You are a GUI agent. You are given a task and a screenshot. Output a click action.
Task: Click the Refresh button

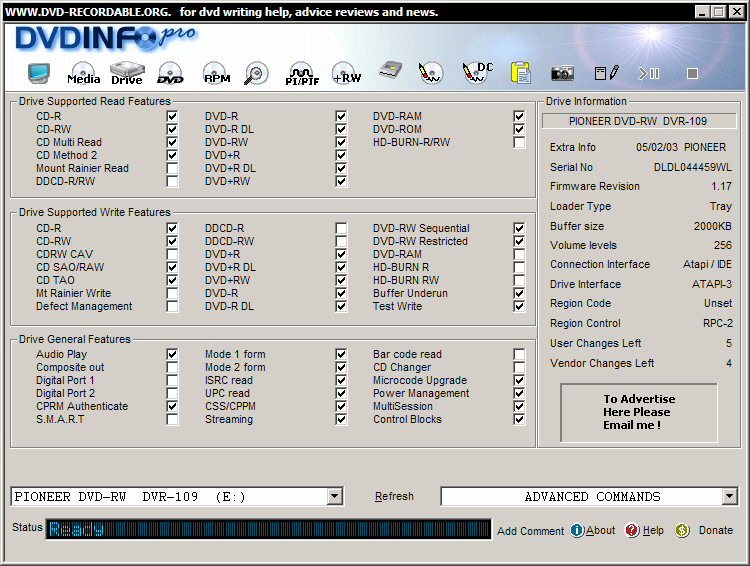pos(394,497)
